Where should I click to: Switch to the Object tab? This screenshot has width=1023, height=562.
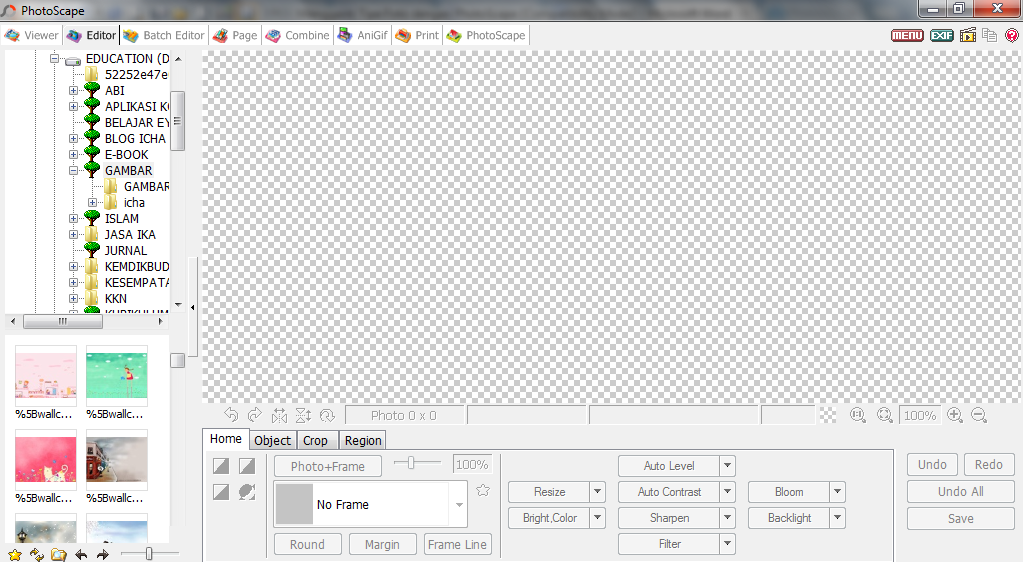pos(273,441)
